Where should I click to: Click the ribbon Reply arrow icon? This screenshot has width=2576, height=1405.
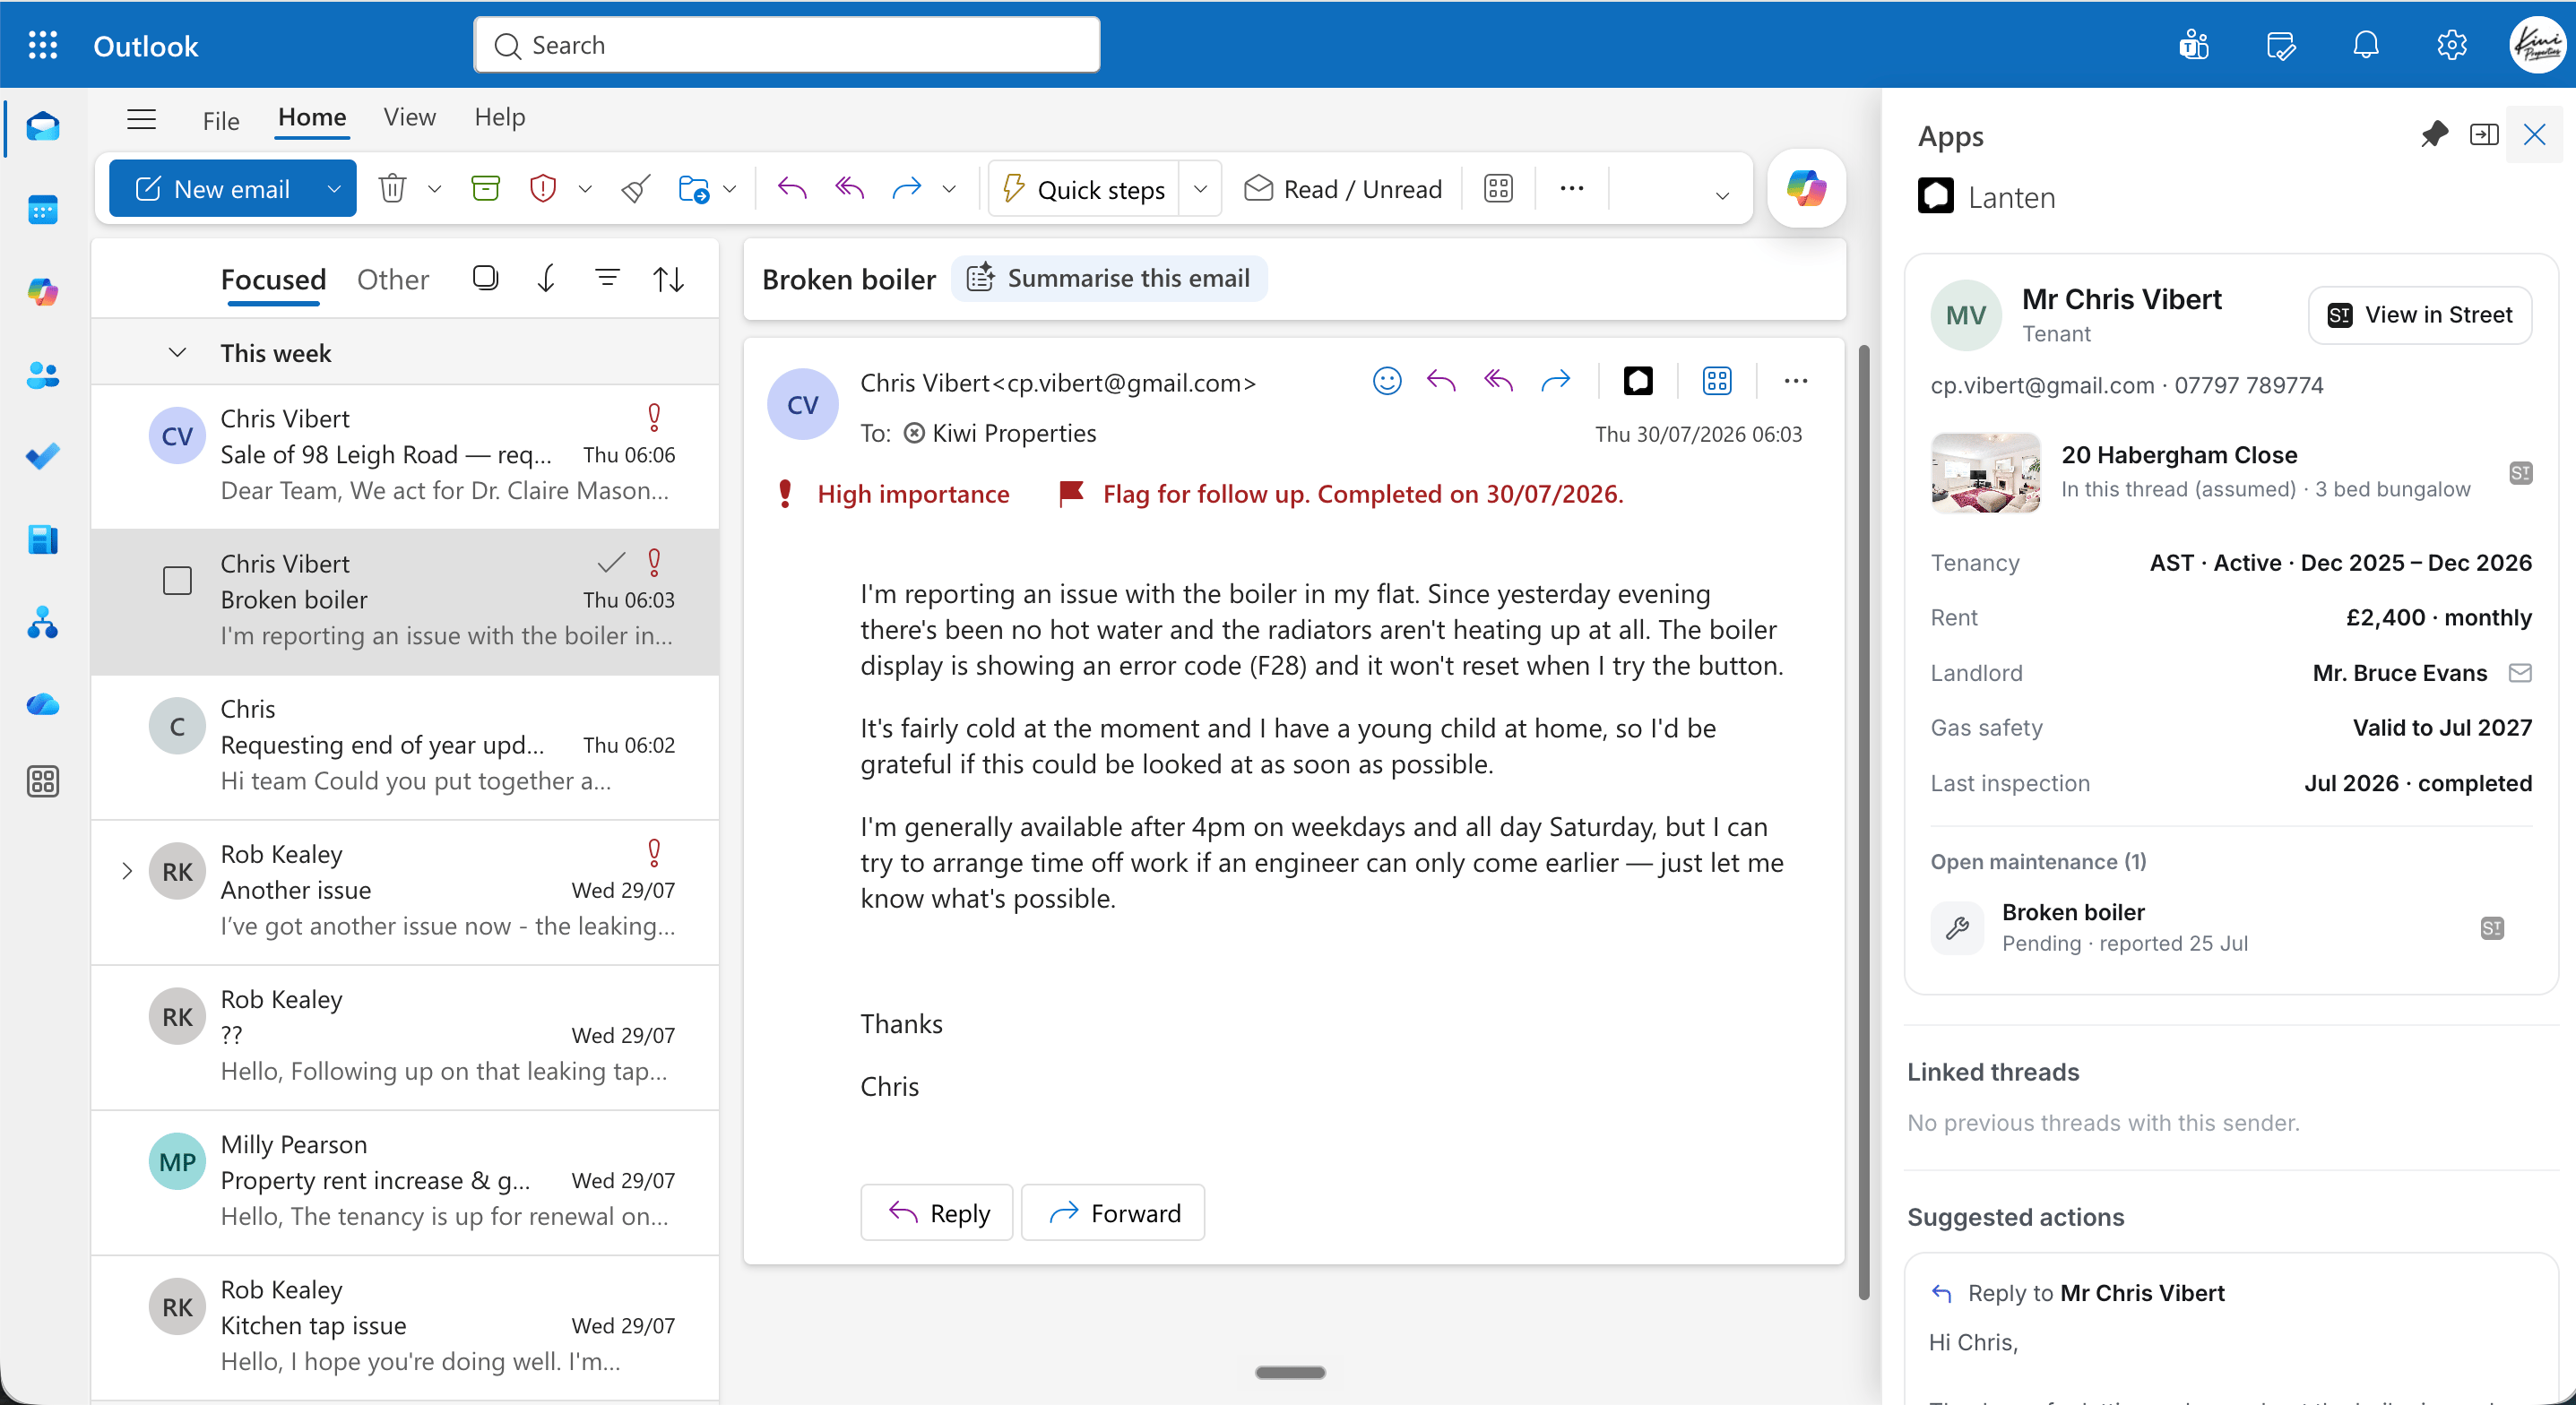point(792,189)
